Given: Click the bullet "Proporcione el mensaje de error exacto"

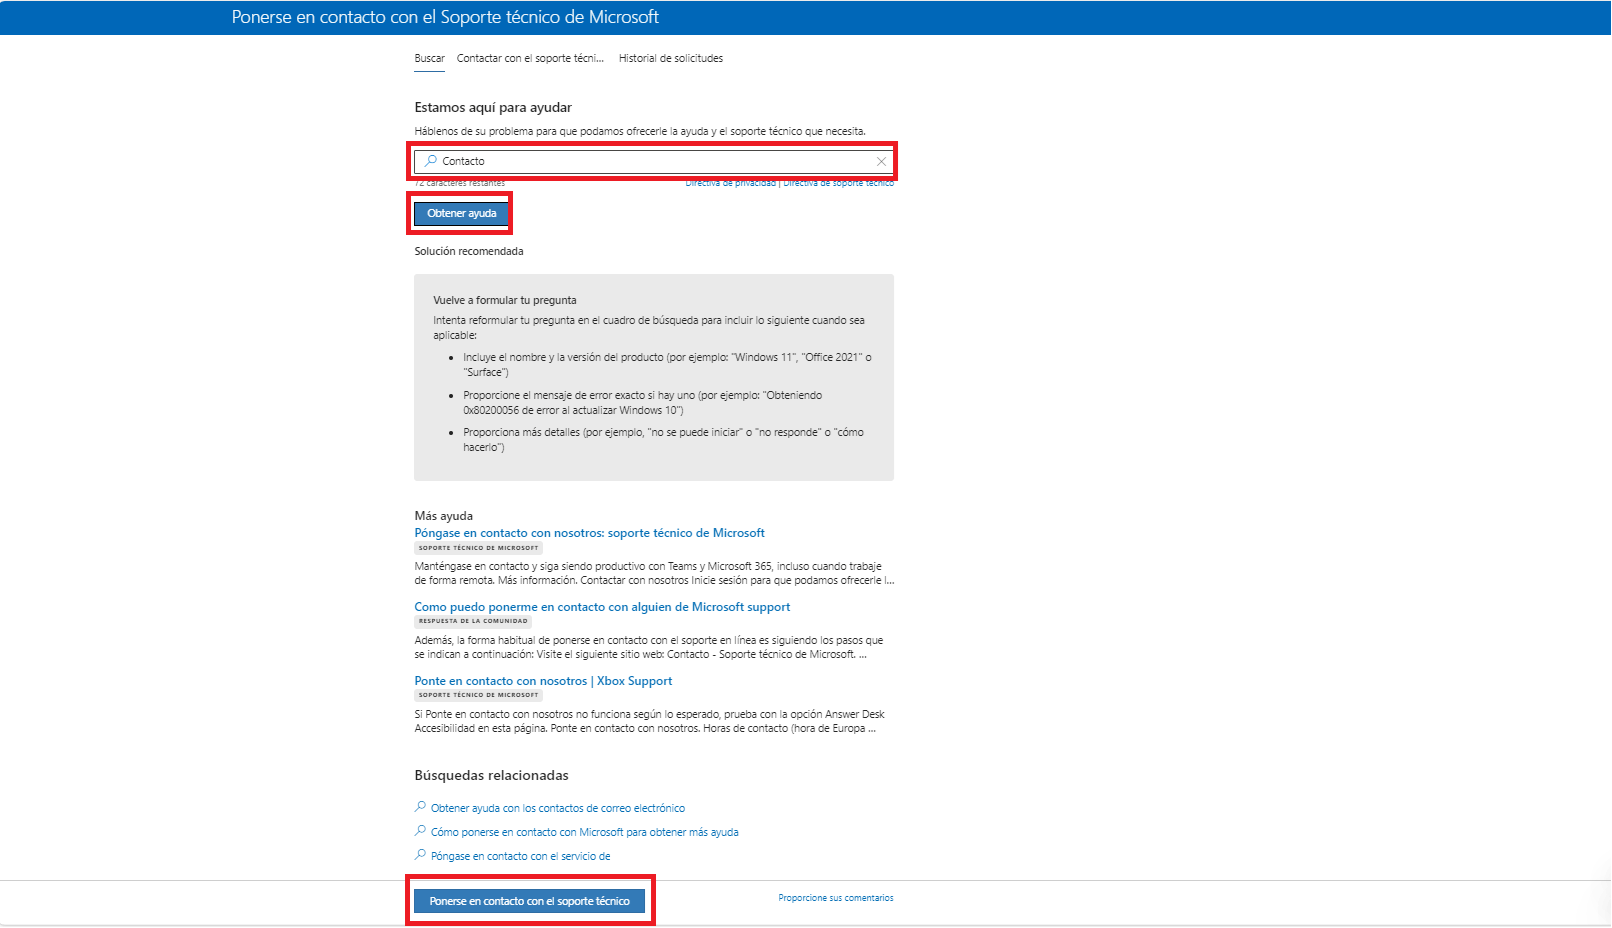Looking at the screenshot, I should tap(643, 403).
